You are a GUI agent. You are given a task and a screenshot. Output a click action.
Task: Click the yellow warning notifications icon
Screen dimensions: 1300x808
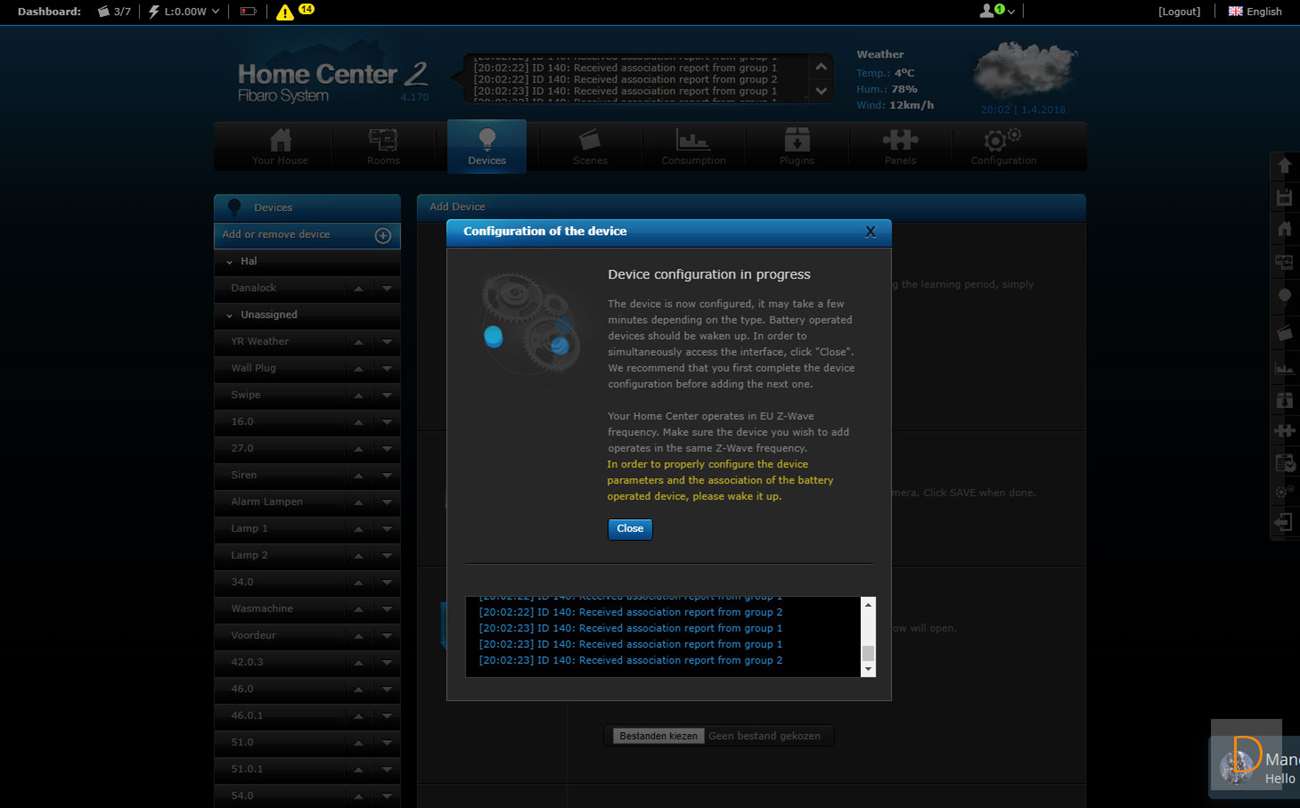285,12
